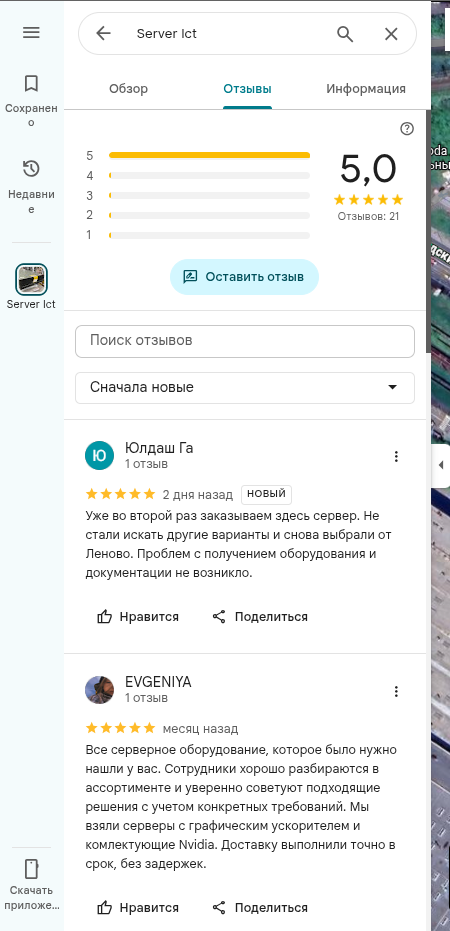
Task: Open more options for Юлдаш Га review
Action: [396, 456]
